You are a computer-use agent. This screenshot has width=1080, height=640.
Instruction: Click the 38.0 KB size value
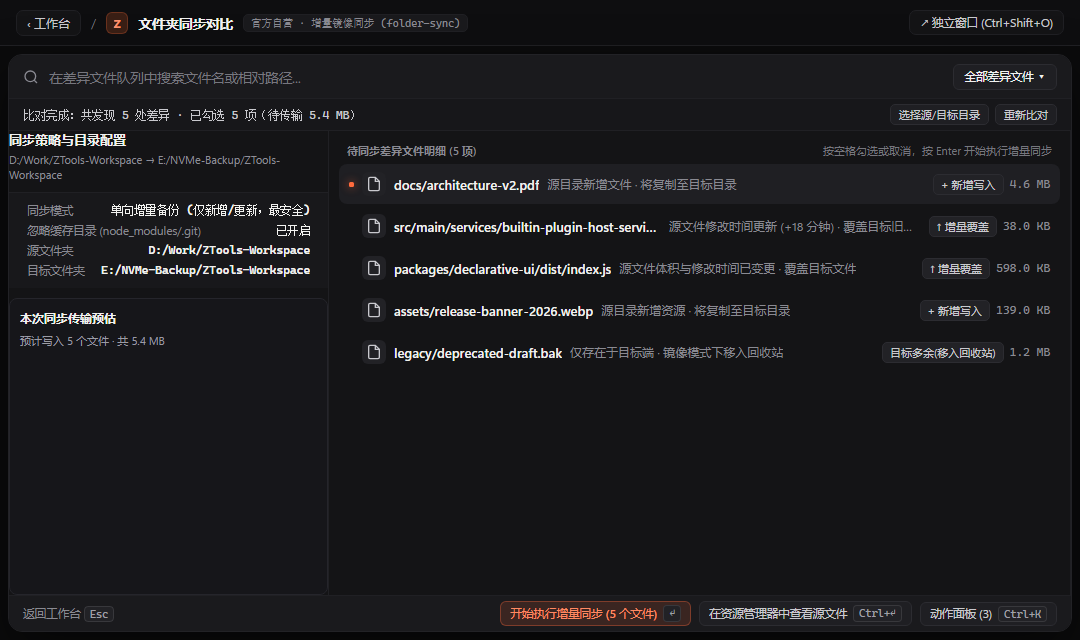click(1026, 226)
